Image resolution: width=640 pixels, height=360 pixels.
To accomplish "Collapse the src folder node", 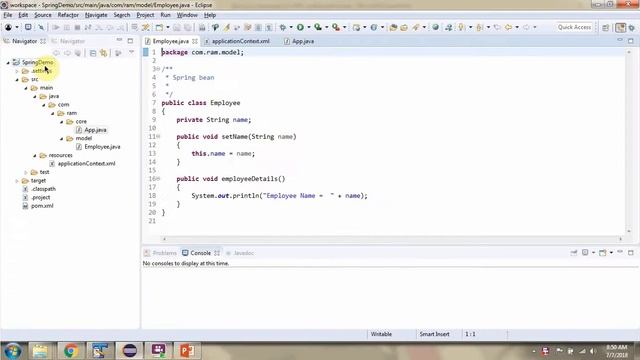I will (17, 80).
